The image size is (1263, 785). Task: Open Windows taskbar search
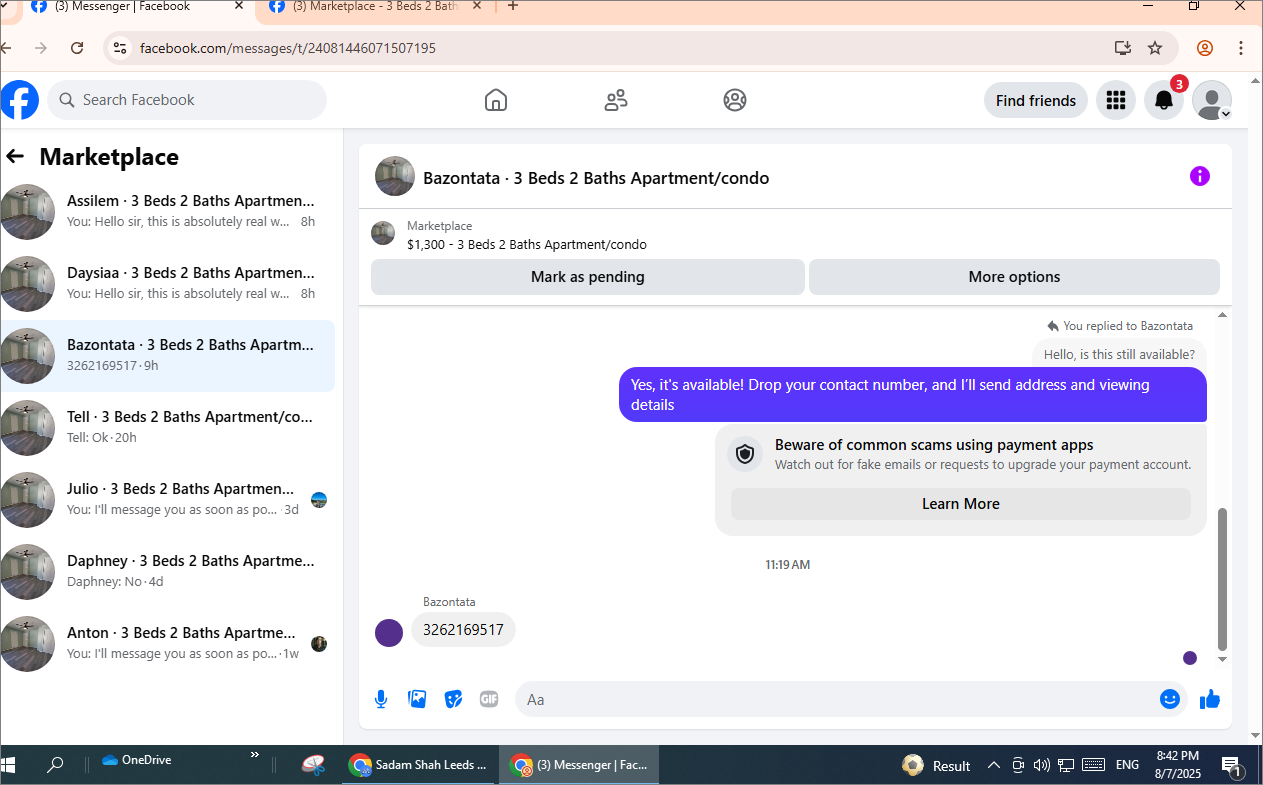(x=55, y=765)
